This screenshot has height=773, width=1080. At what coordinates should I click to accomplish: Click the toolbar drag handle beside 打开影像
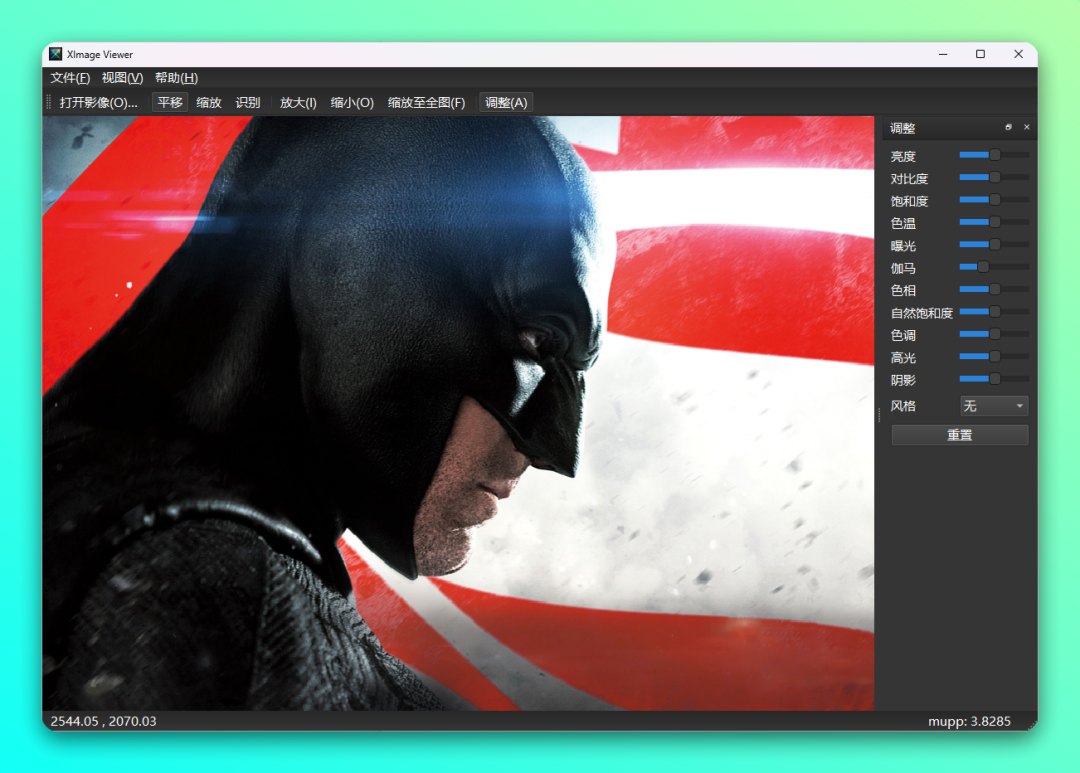click(48, 103)
